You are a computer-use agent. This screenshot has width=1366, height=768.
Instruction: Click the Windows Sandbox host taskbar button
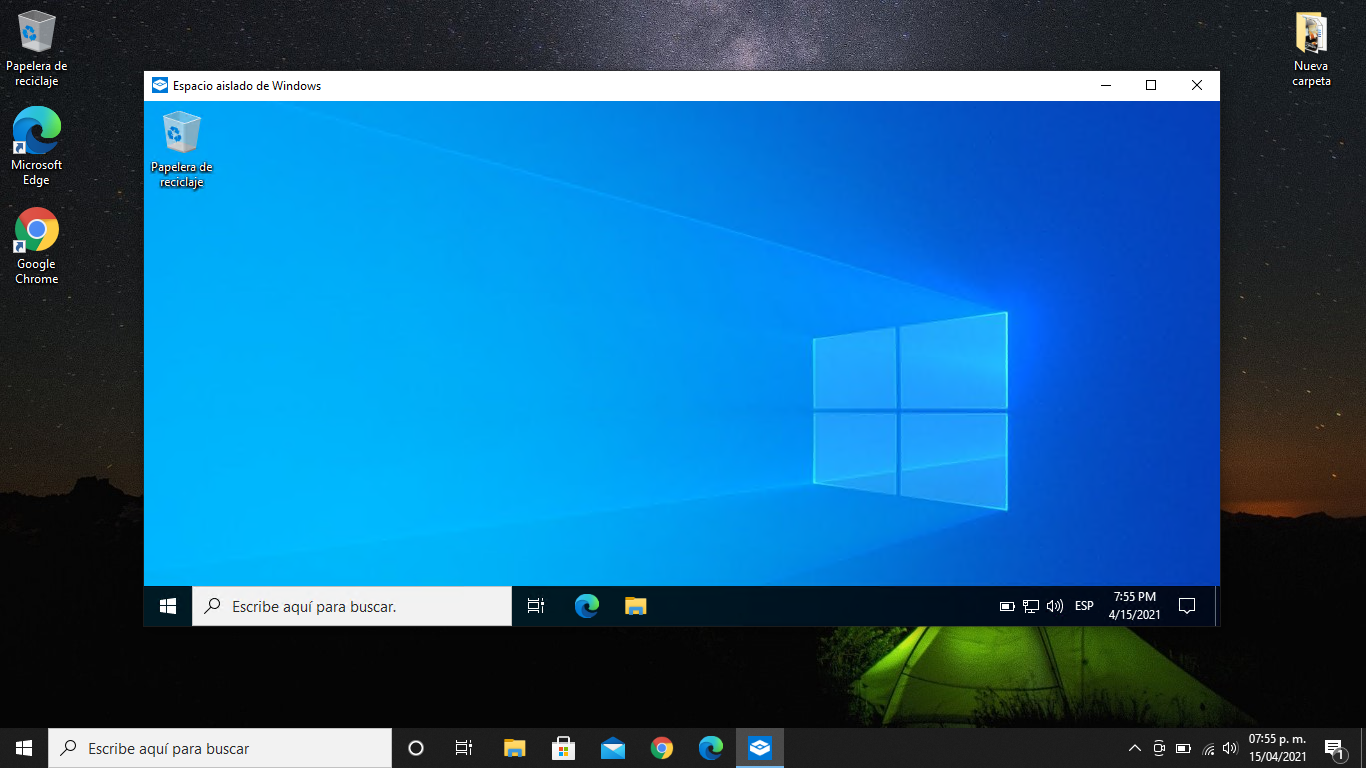click(x=760, y=748)
